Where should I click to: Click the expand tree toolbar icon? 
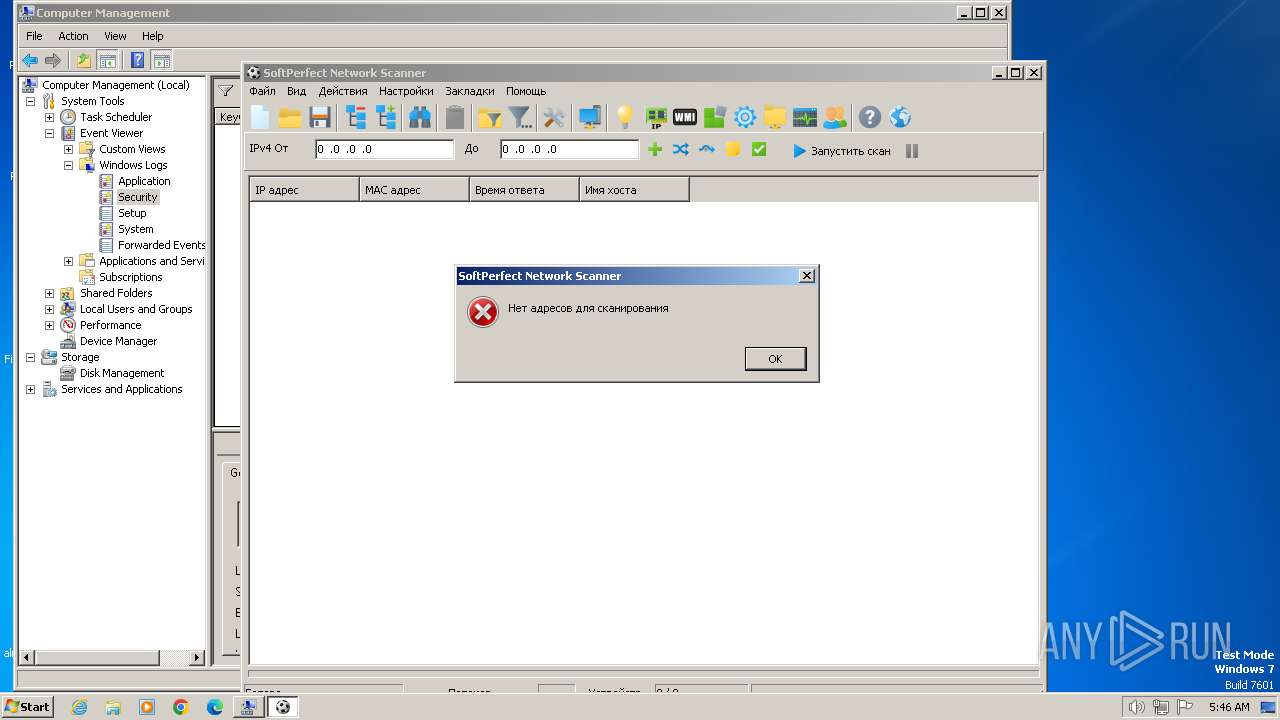pyautogui.click(x=386, y=118)
